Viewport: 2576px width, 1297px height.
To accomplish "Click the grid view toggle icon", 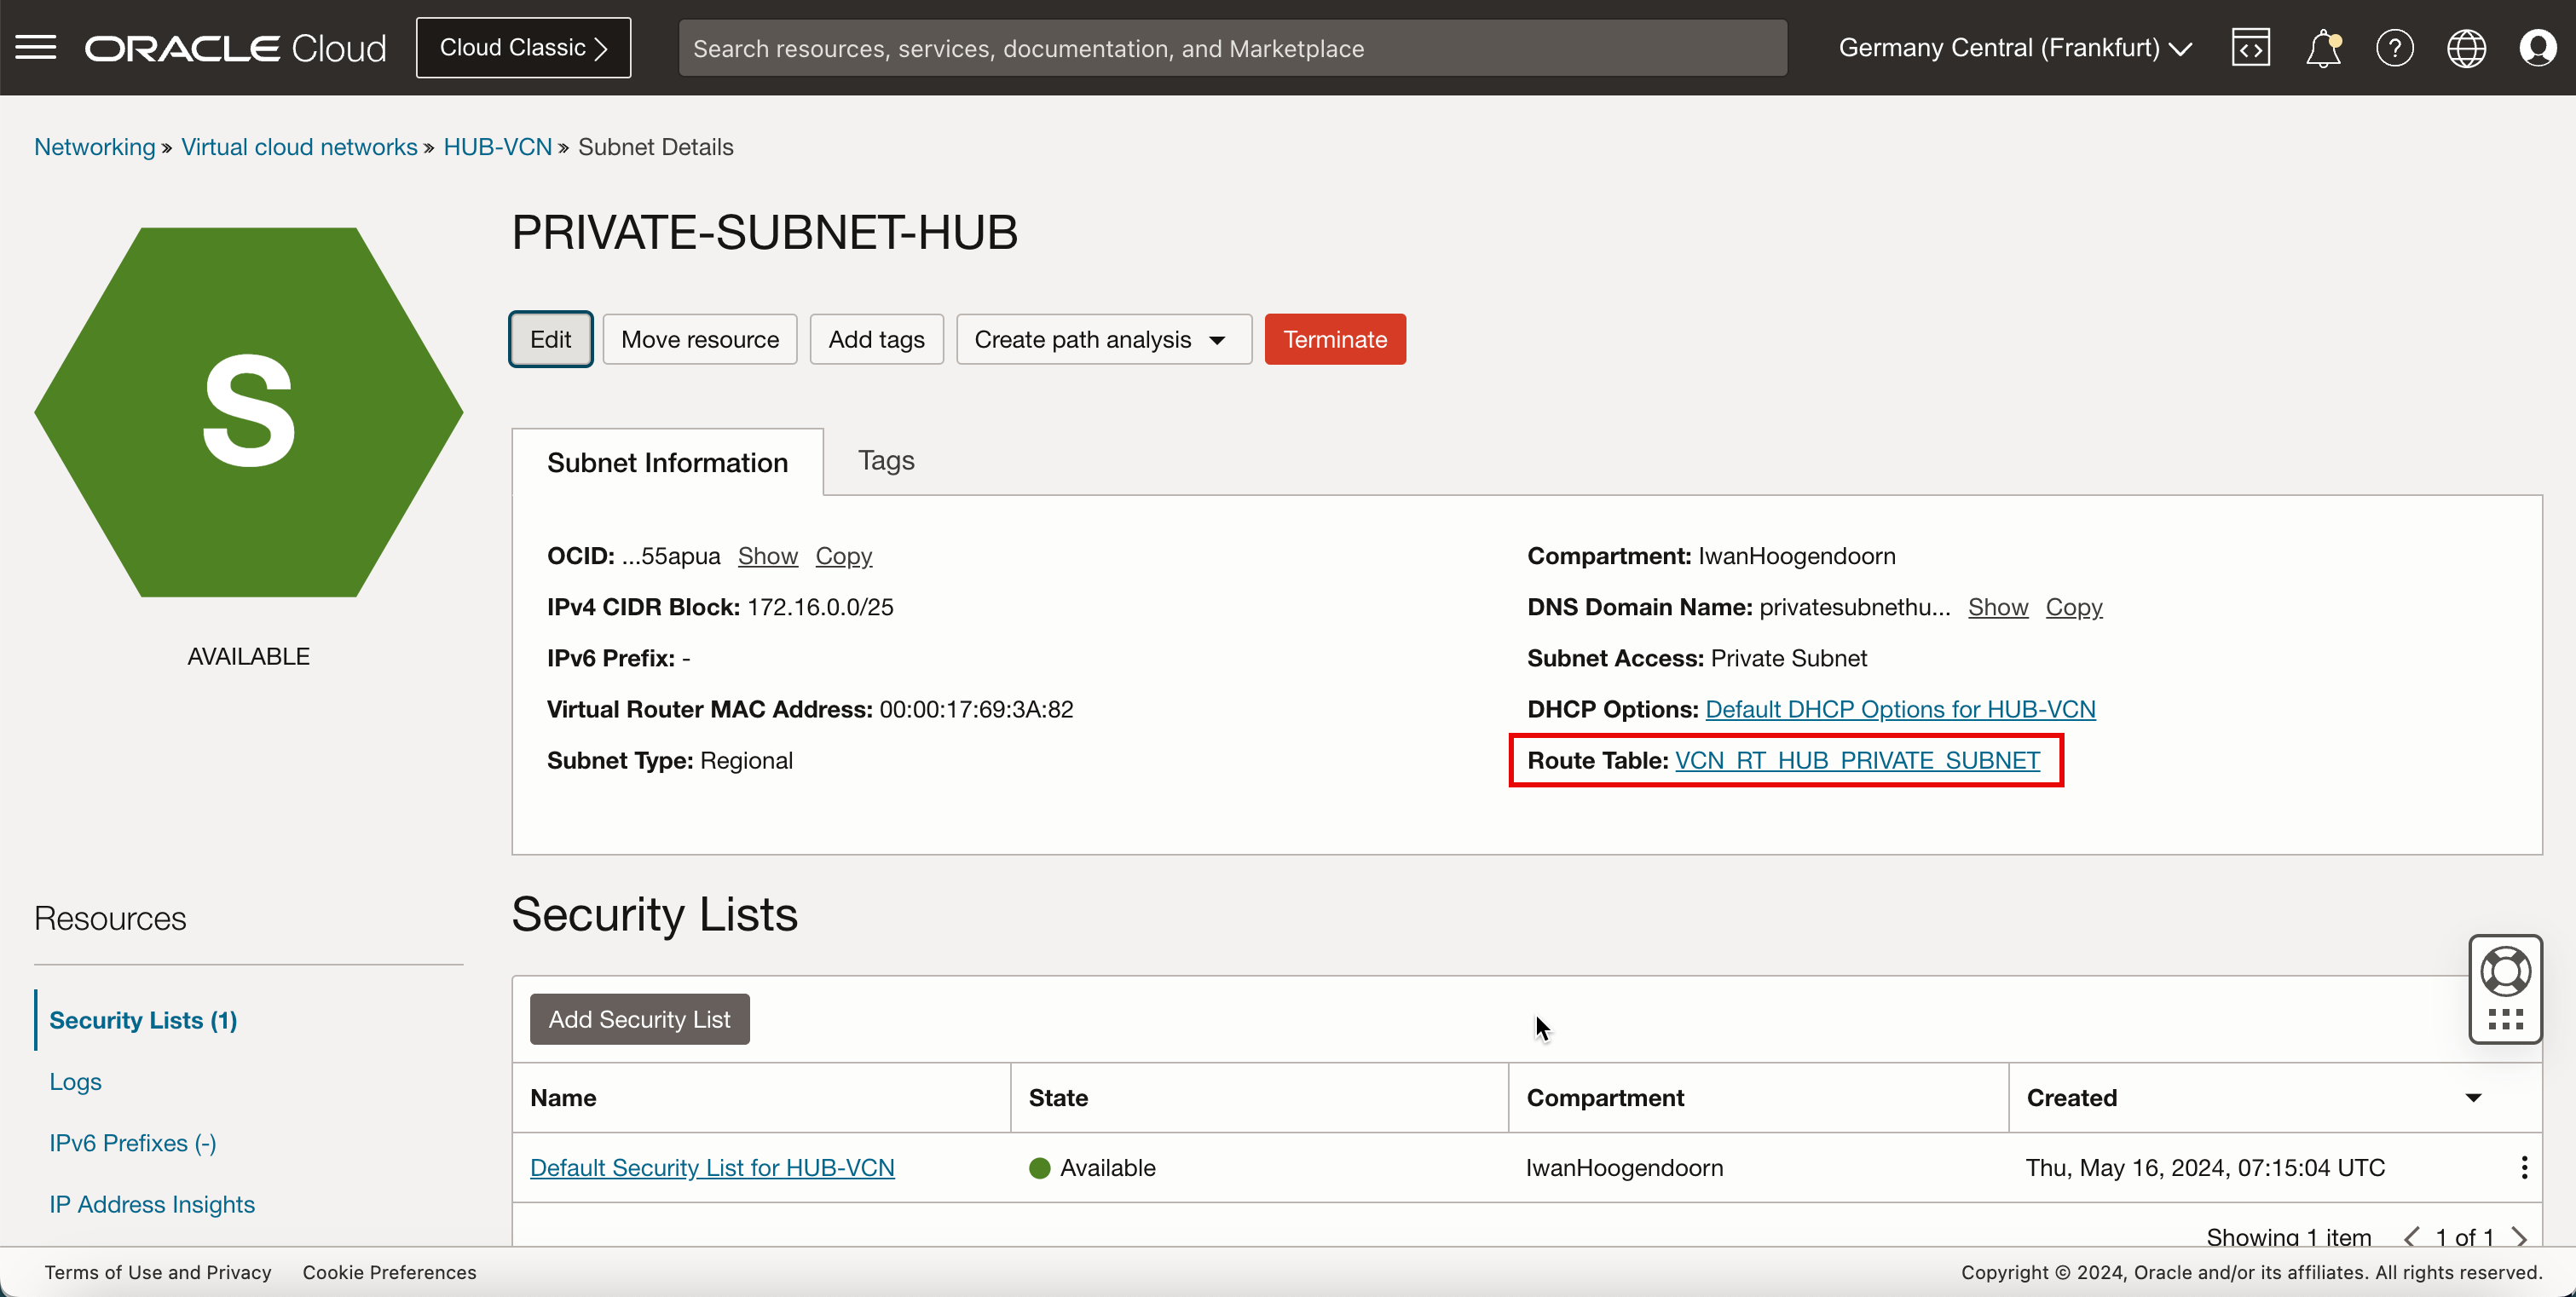I will 2508,1019.
